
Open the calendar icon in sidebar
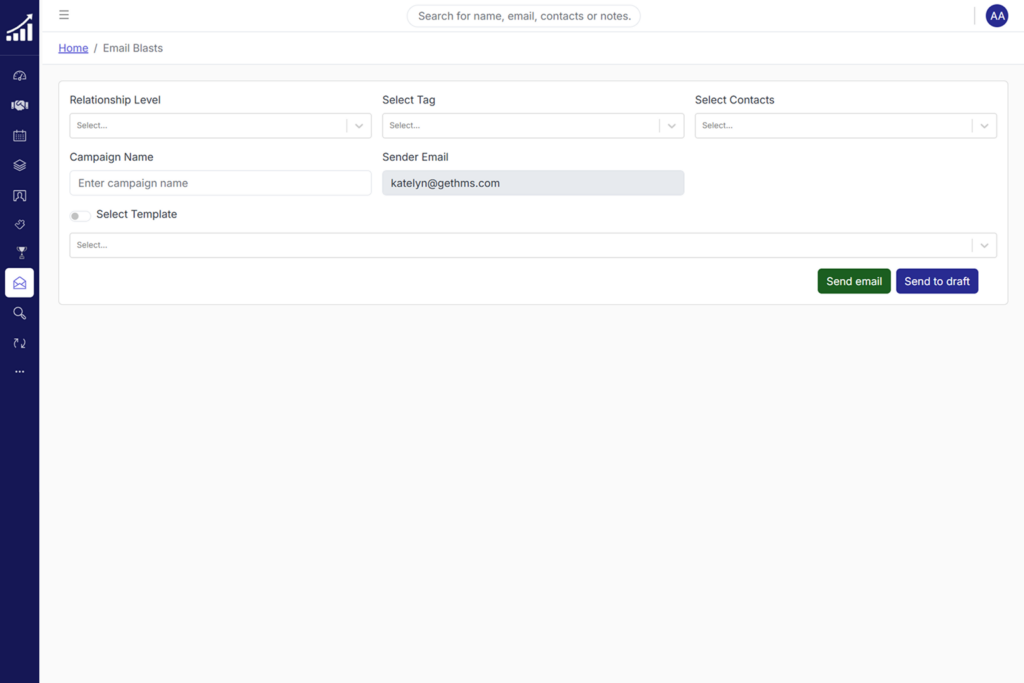pyautogui.click(x=19, y=135)
